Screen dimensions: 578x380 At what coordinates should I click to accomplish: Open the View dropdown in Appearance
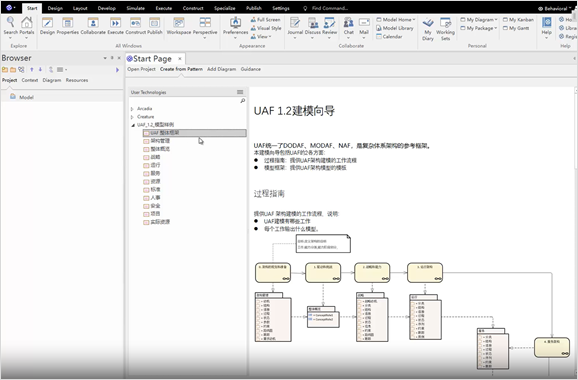(264, 36)
